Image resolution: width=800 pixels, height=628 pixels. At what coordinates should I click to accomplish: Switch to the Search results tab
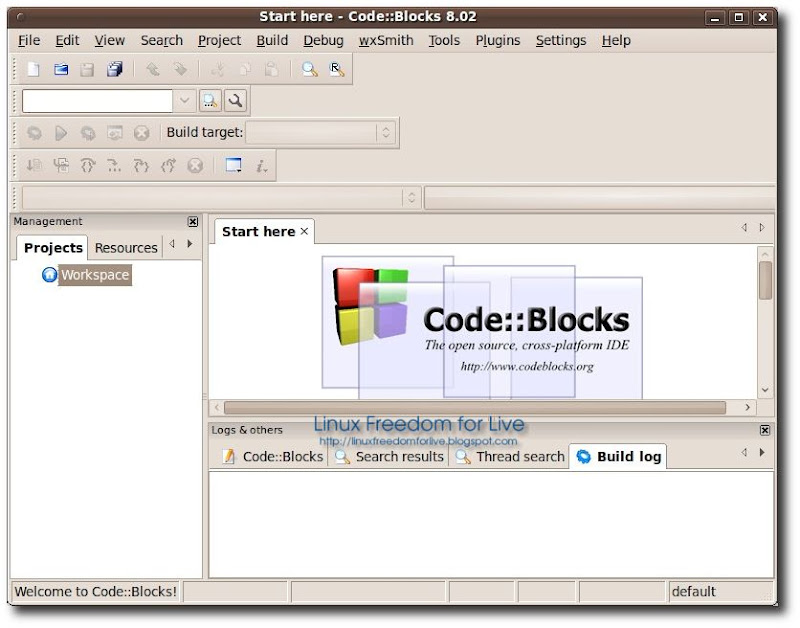tap(389, 457)
